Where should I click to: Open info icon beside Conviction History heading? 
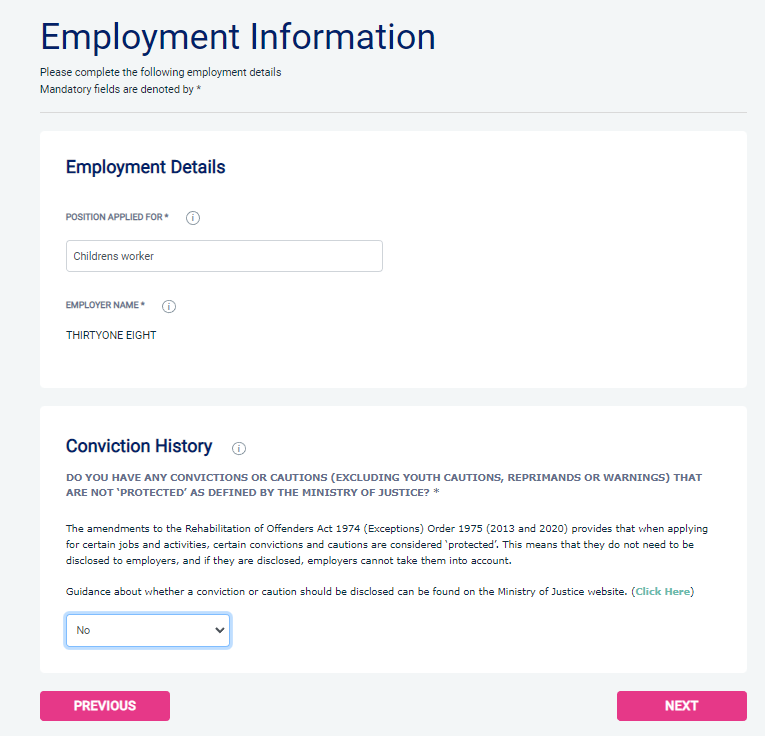click(x=239, y=448)
